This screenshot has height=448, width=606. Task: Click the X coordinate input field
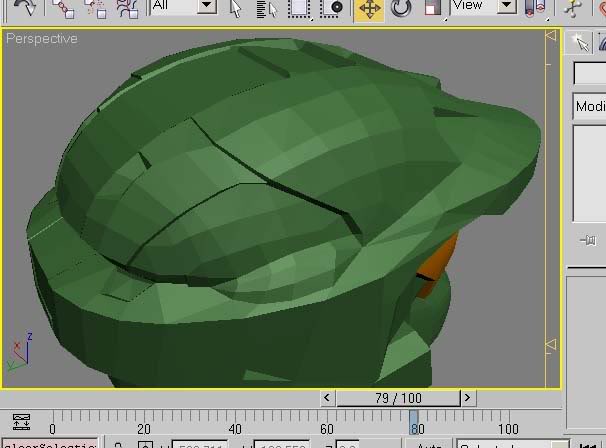click(199, 445)
